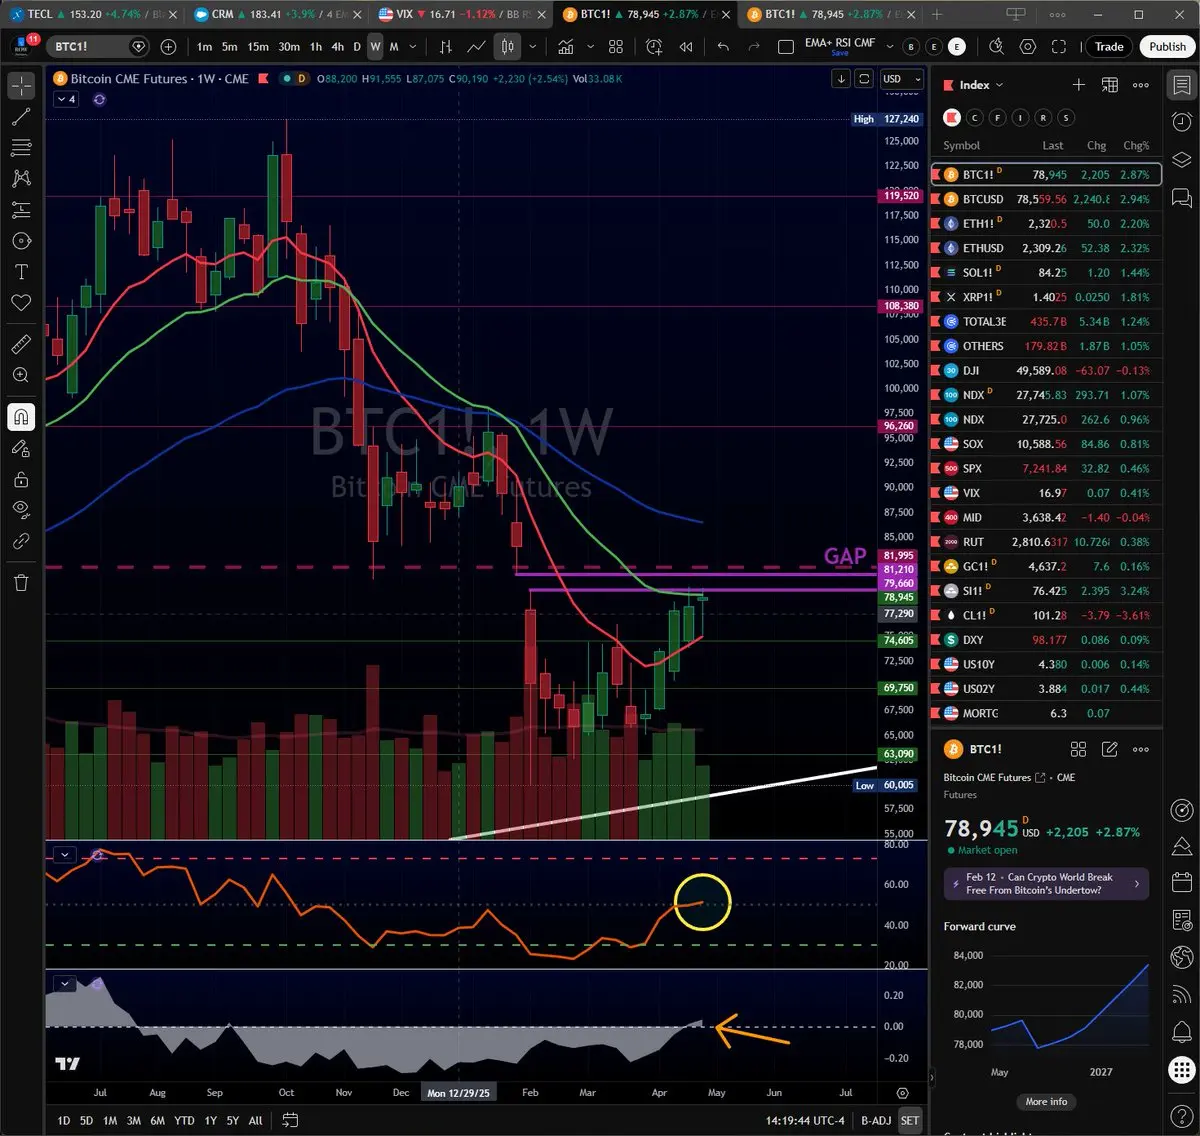Toggle the B-ADJ back-adjust setting
This screenshot has height=1136, width=1200.
coord(876,1121)
